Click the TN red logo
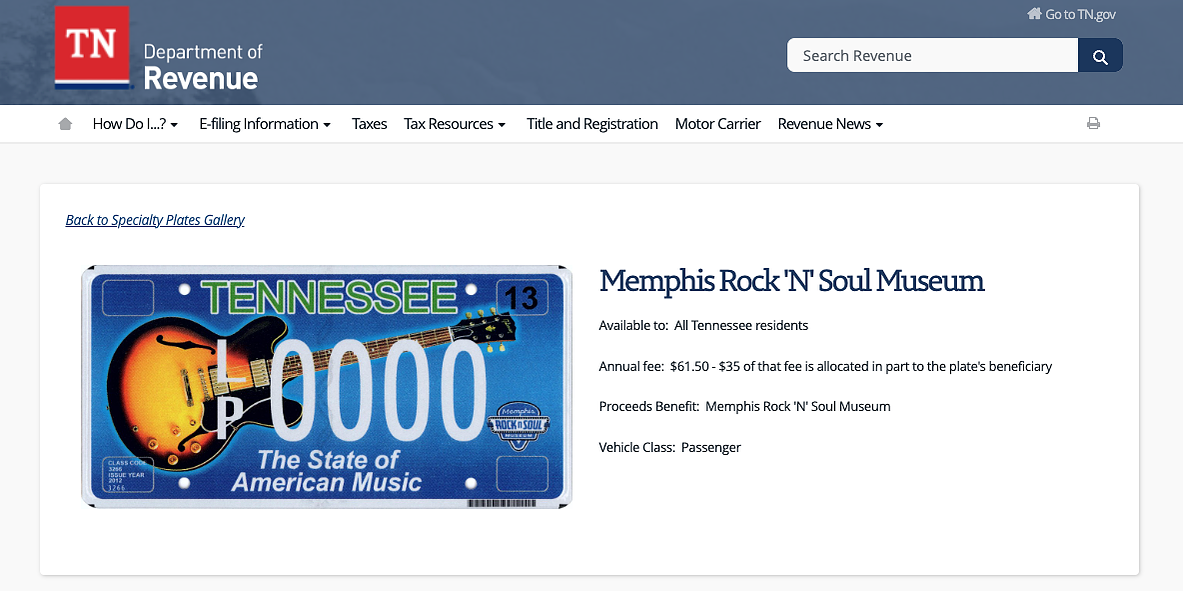Screen dimensions: 1183x591 [x=92, y=48]
